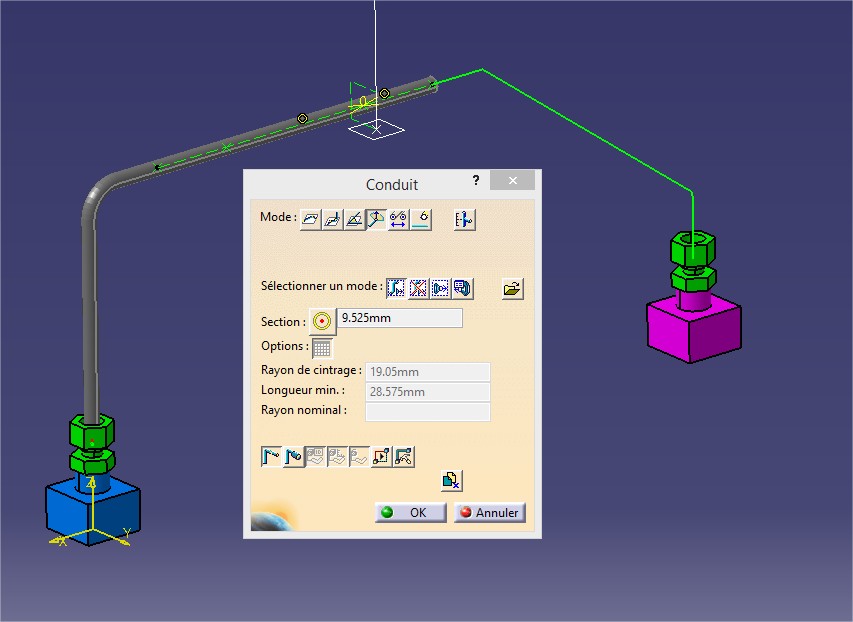Choose the catalog sheets select-mode icon
The image size is (853, 622).
[x=462, y=288]
